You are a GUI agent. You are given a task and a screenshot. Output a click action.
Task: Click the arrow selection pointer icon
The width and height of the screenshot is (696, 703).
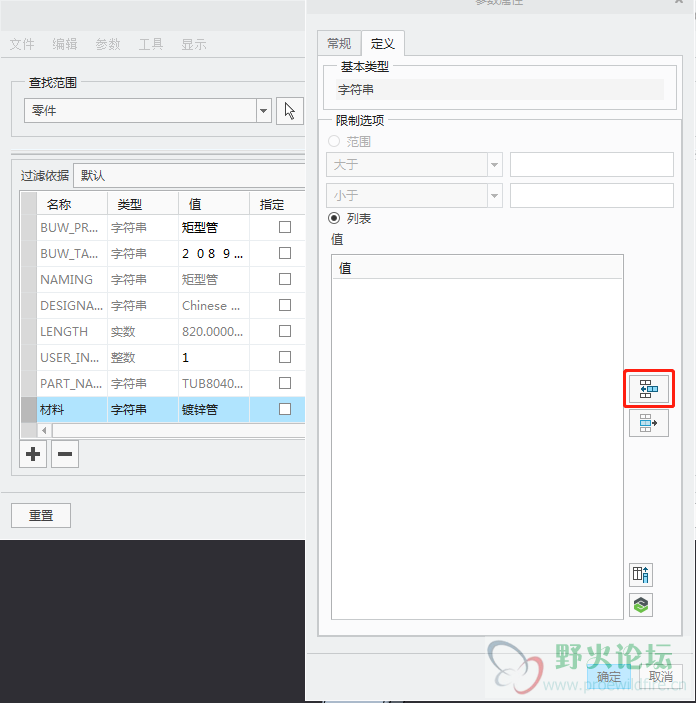290,111
